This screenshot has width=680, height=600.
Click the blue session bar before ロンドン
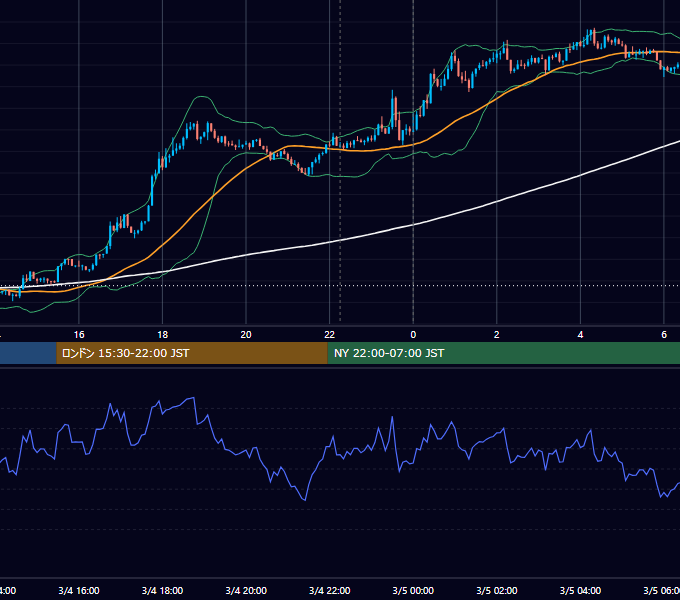pos(28,353)
